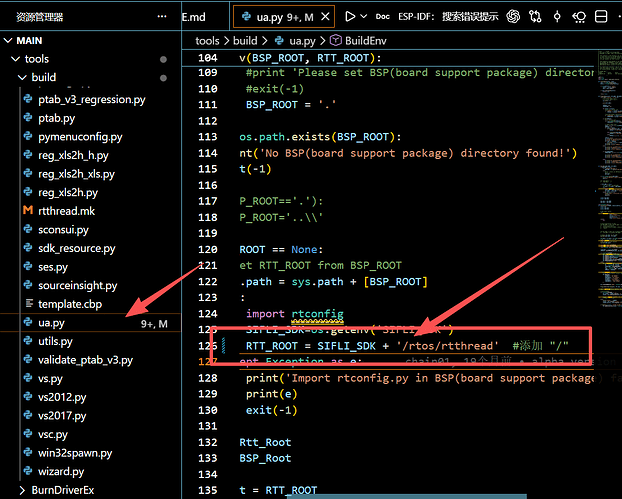Click ua.py breadcrumb segment
The image size is (622, 499).
302,41
